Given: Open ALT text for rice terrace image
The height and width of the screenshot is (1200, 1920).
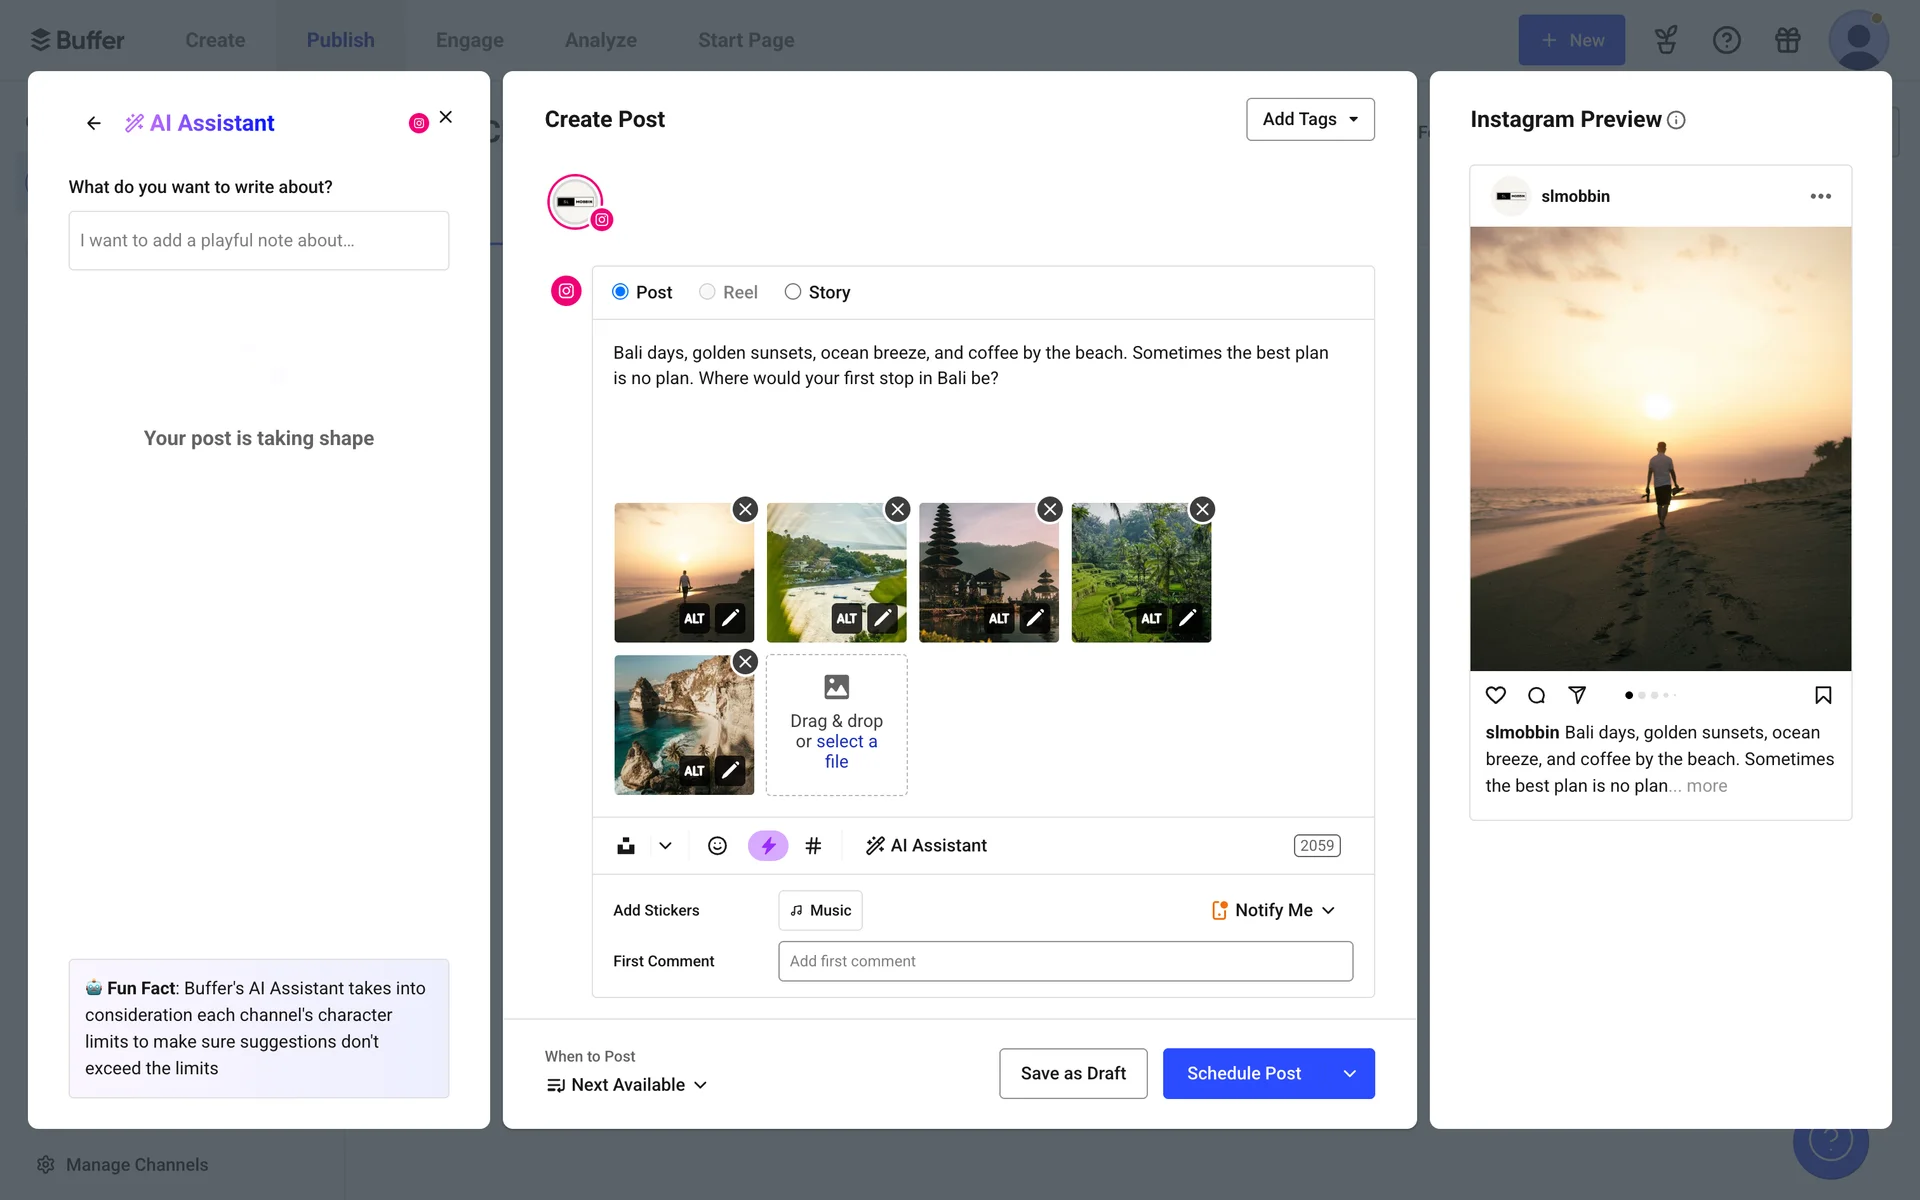Looking at the screenshot, I should (1151, 618).
